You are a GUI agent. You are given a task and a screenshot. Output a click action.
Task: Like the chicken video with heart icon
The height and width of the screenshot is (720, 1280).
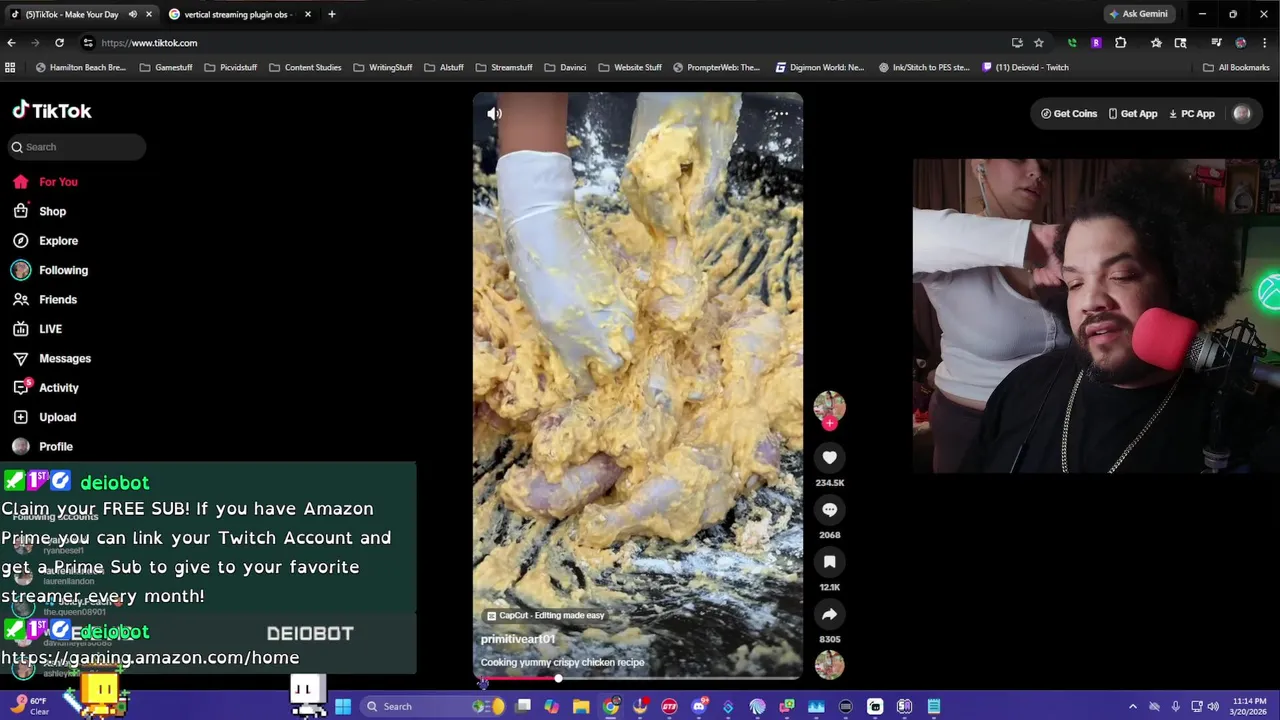[x=829, y=458]
